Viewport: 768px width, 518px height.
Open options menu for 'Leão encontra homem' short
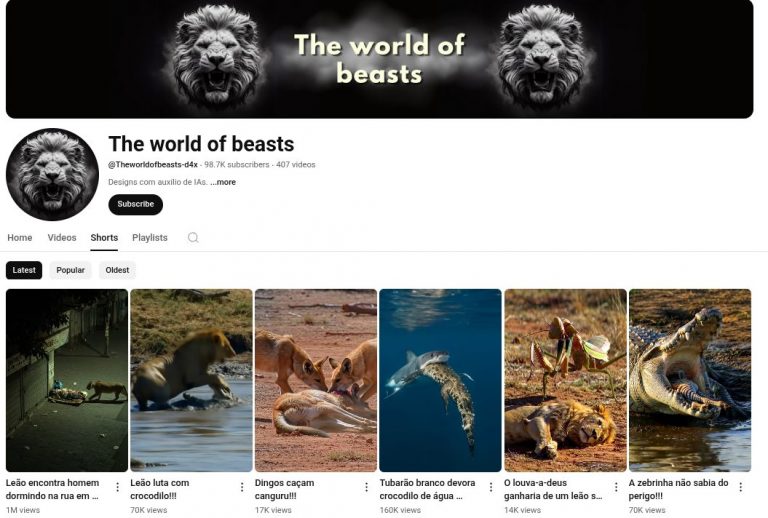coord(118,487)
